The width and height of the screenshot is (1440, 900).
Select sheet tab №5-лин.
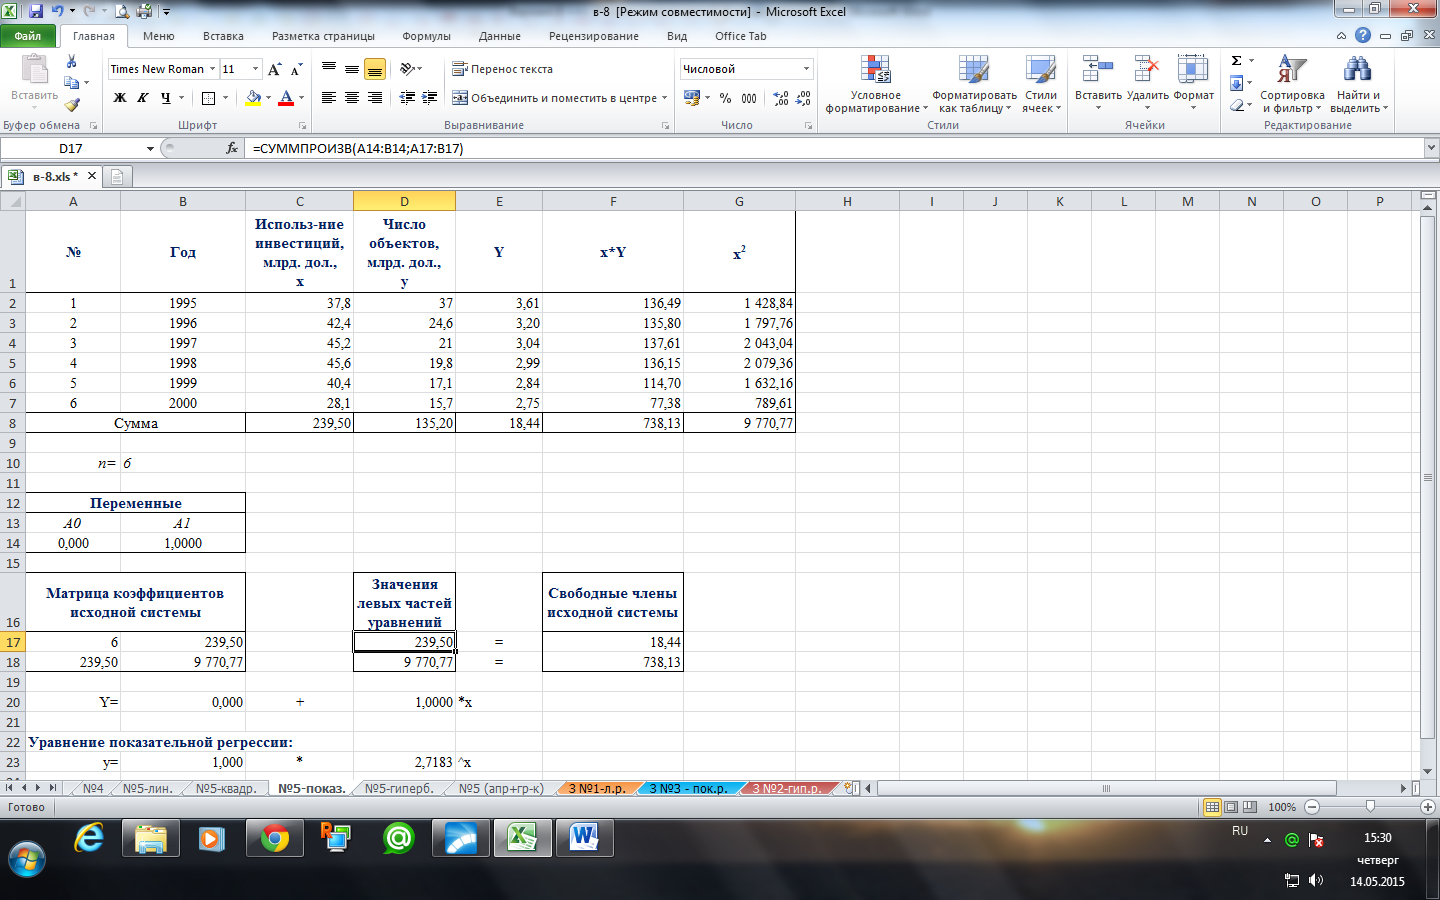148,788
